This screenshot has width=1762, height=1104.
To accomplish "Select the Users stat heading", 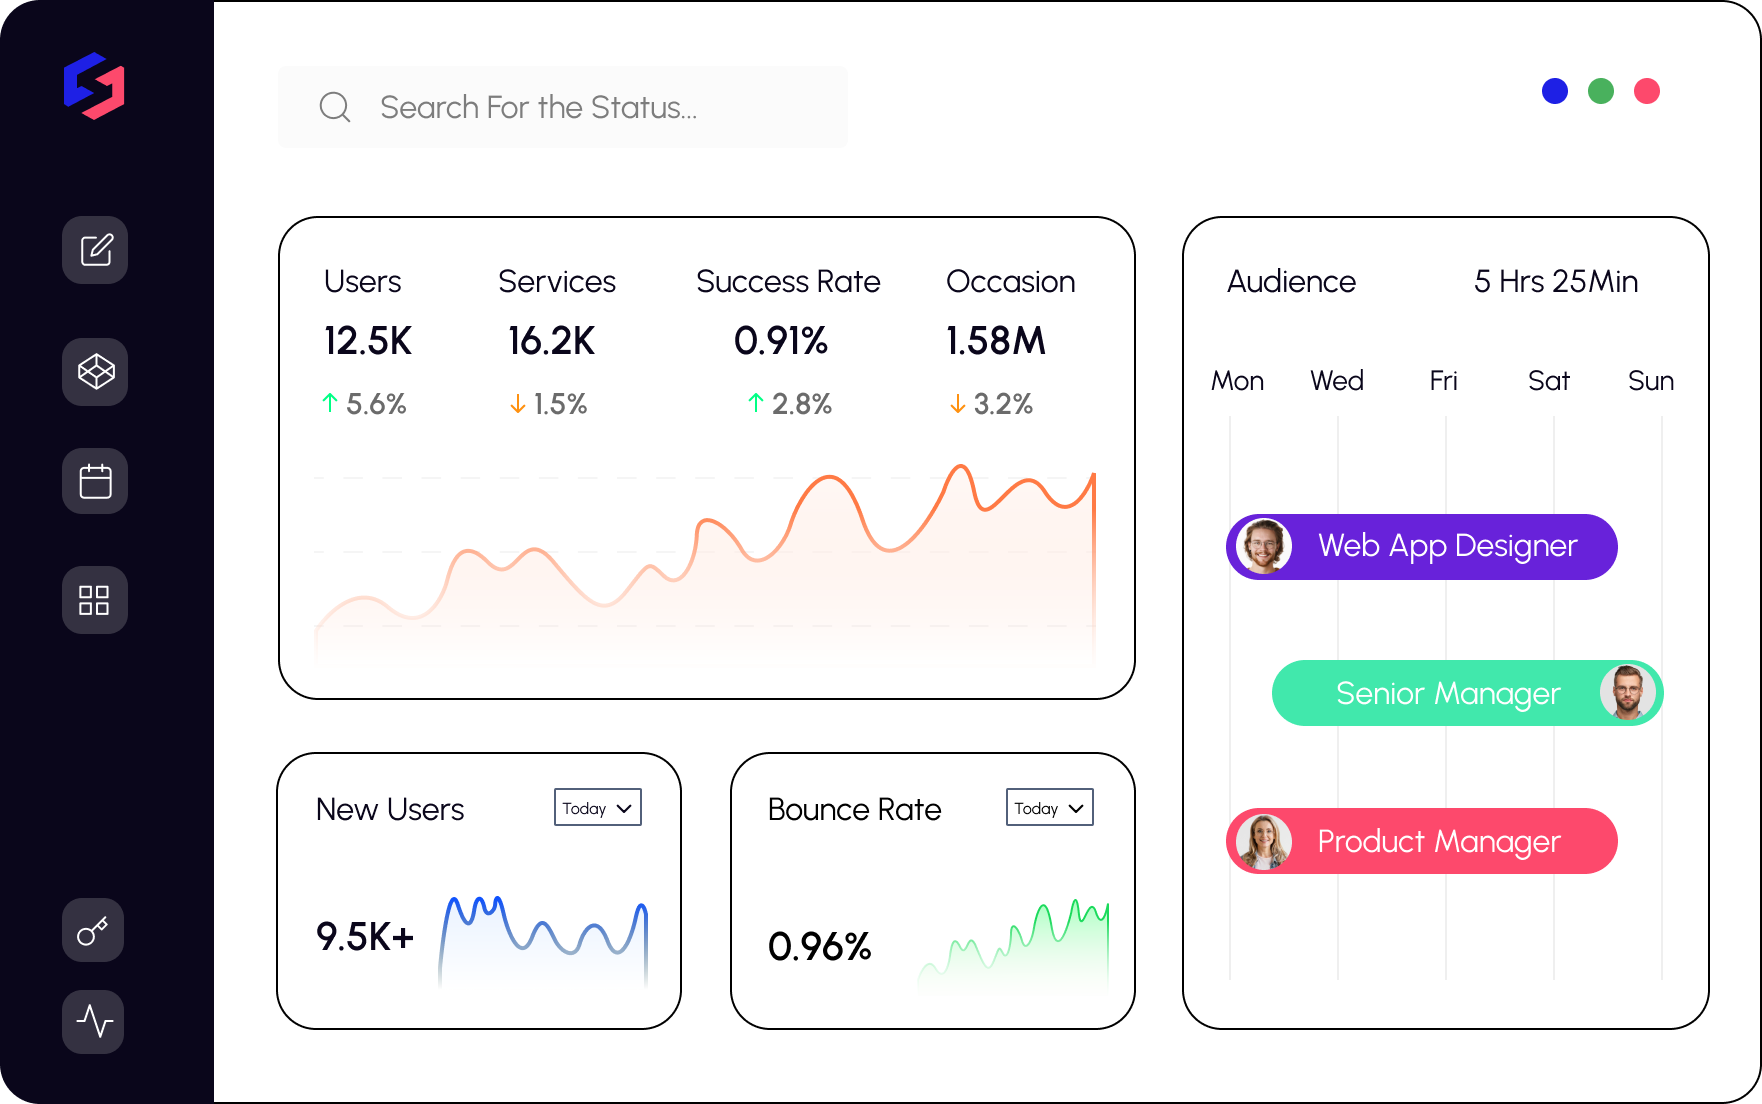I will pyautogui.click(x=362, y=282).
